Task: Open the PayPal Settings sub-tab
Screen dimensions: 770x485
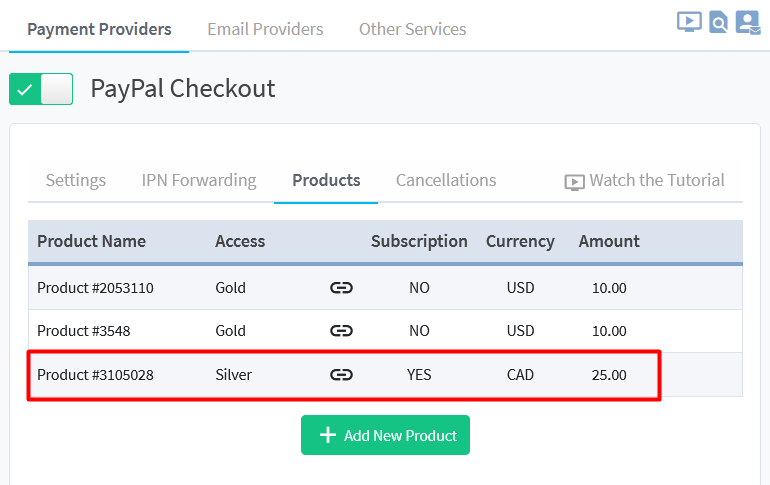Action: tap(76, 180)
